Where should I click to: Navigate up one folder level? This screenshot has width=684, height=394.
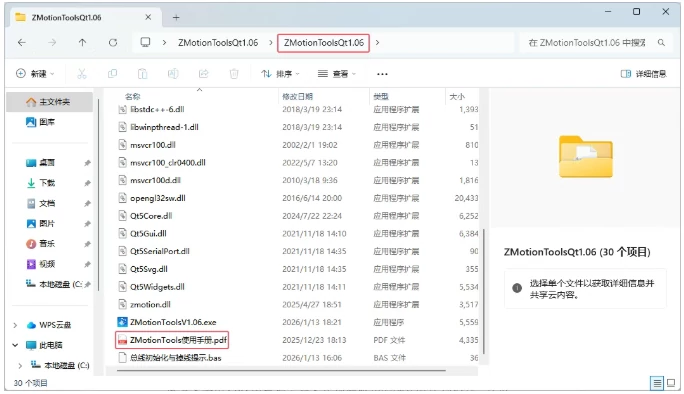[82, 43]
